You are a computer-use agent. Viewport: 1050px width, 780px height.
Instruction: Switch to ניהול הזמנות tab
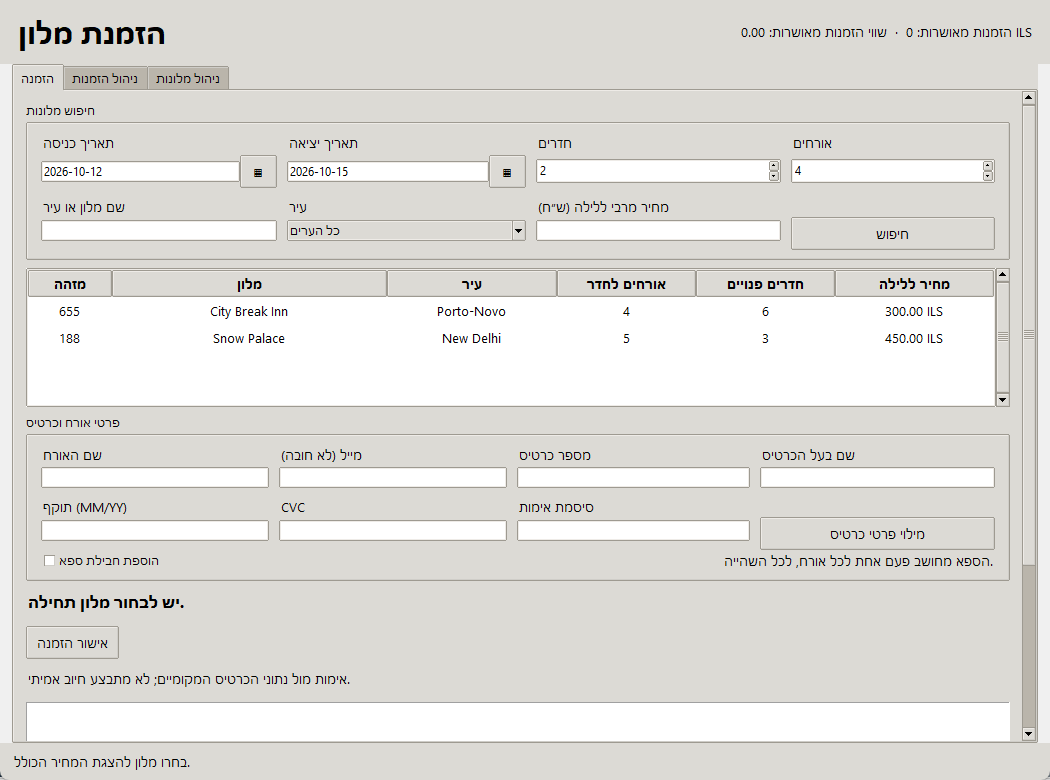pos(105,78)
